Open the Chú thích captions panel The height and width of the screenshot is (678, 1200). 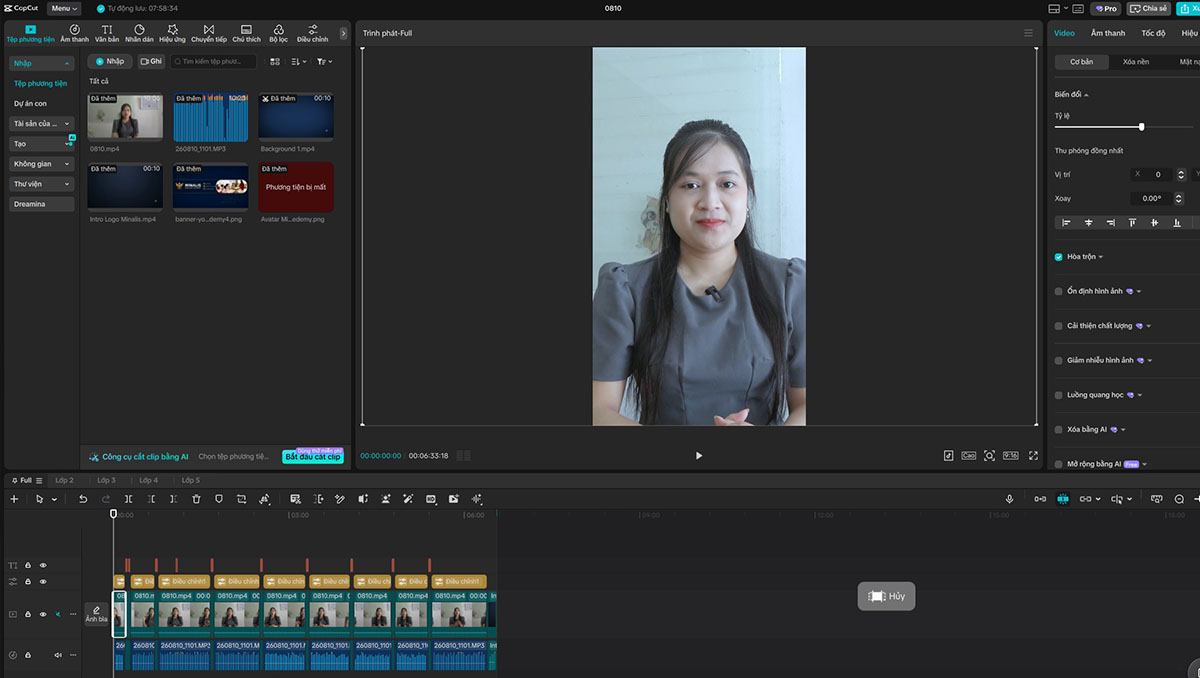coord(246,33)
